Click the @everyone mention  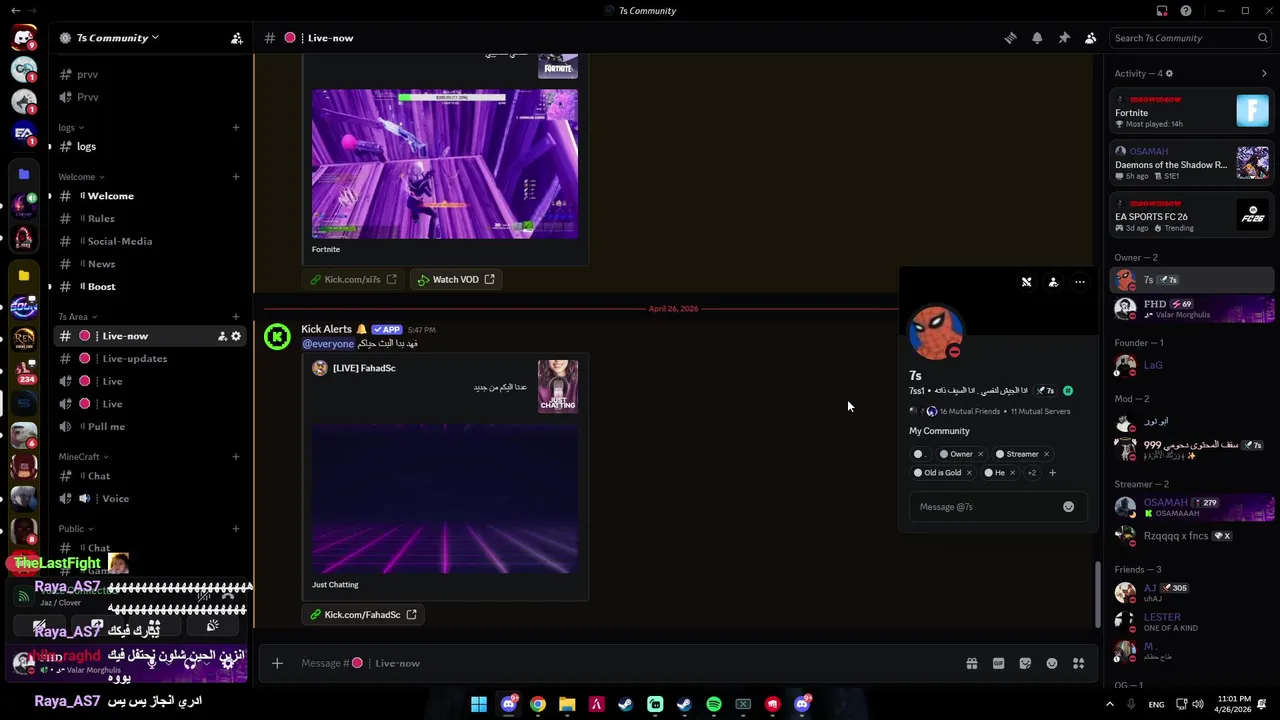pos(328,344)
